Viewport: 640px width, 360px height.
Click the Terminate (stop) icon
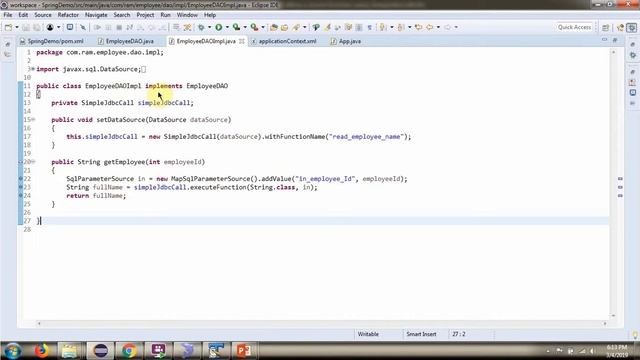[x=119, y=27]
